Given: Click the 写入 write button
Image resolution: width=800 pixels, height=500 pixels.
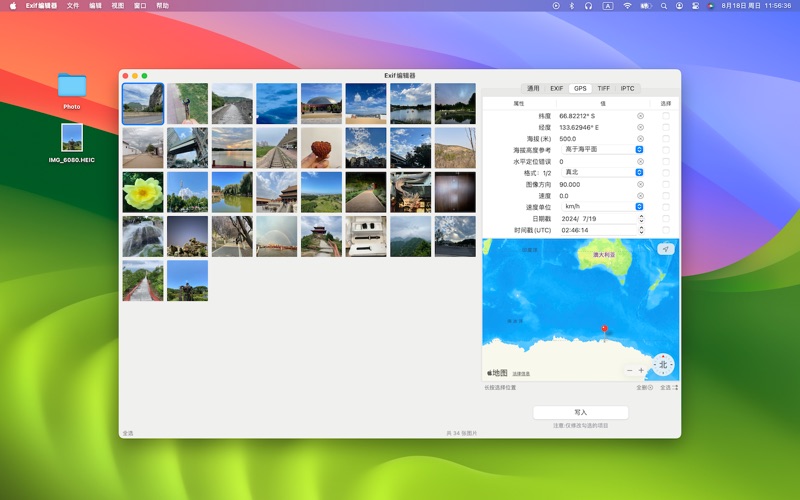Looking at the screenshot, I should tap(580, 412).
